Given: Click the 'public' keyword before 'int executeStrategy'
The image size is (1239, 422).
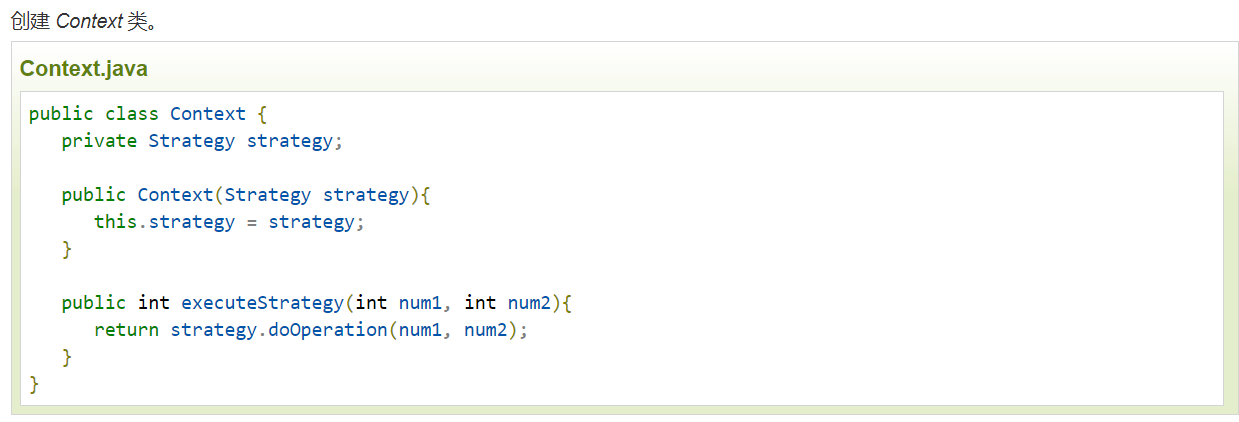Looking at the screenshot, I should pyautogui.click(x=94, y=303).
